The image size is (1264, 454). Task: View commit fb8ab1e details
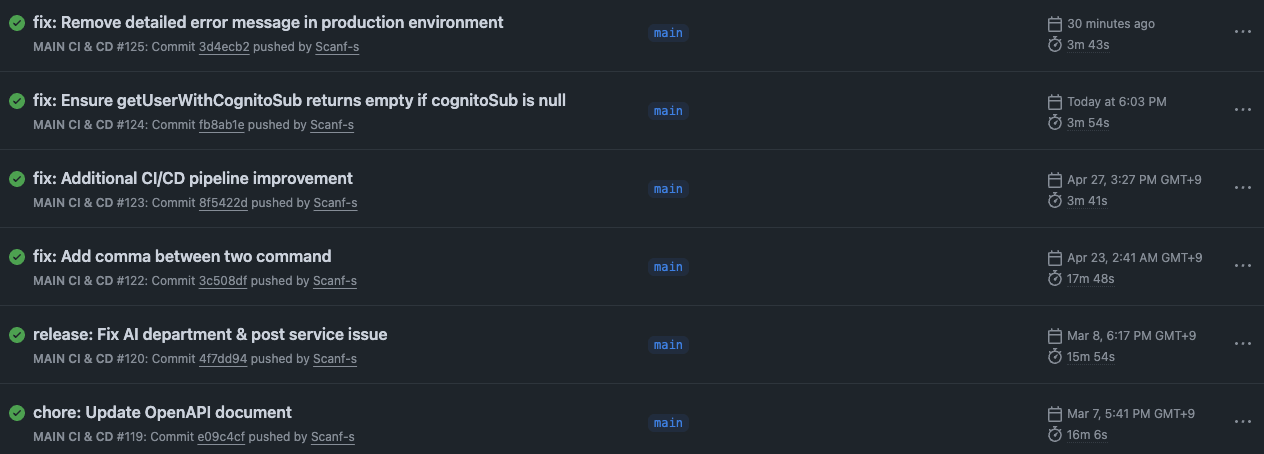[221, 125]
